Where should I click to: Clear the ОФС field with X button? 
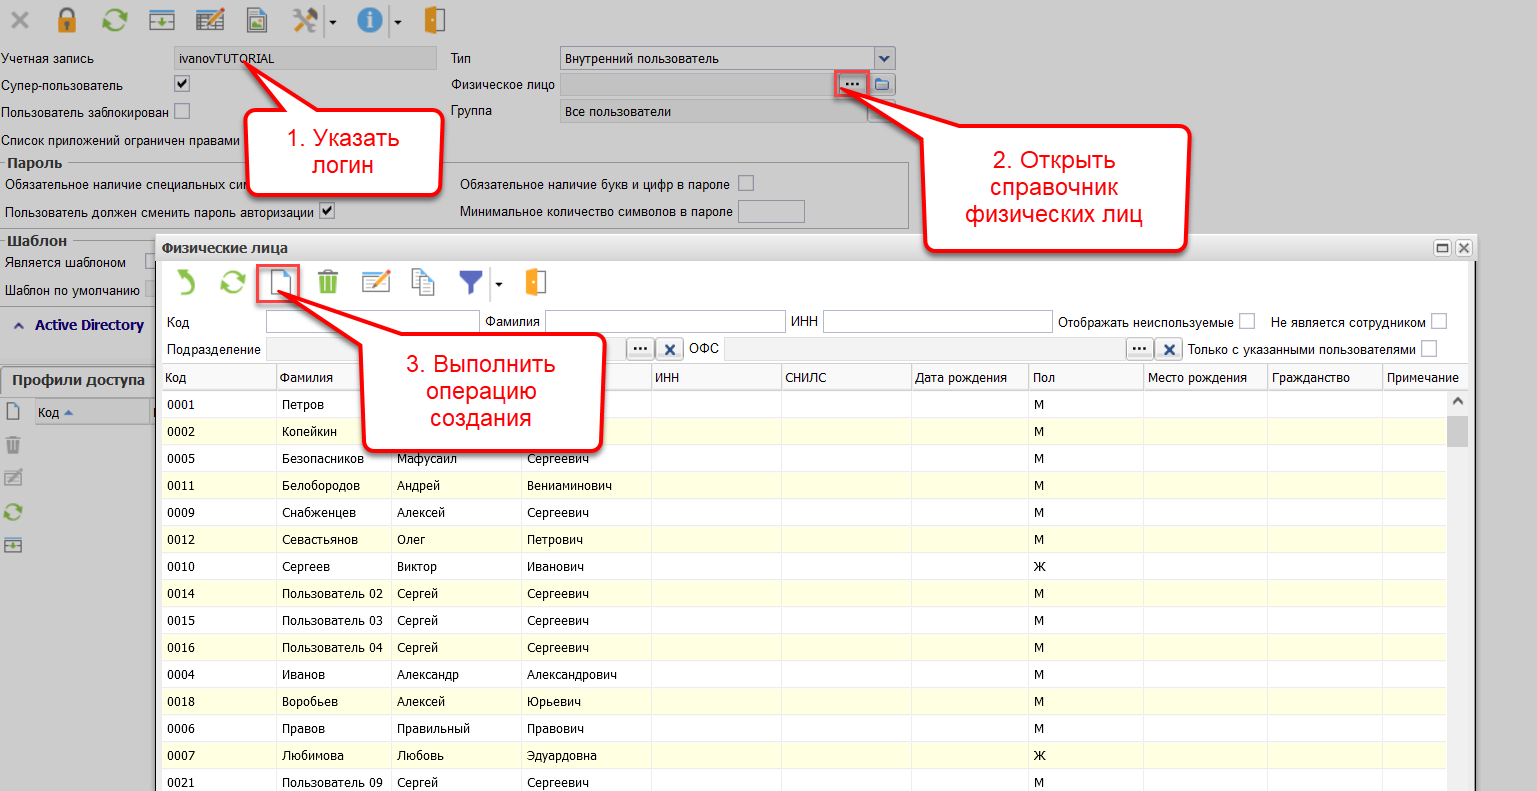coord(1168,349)
